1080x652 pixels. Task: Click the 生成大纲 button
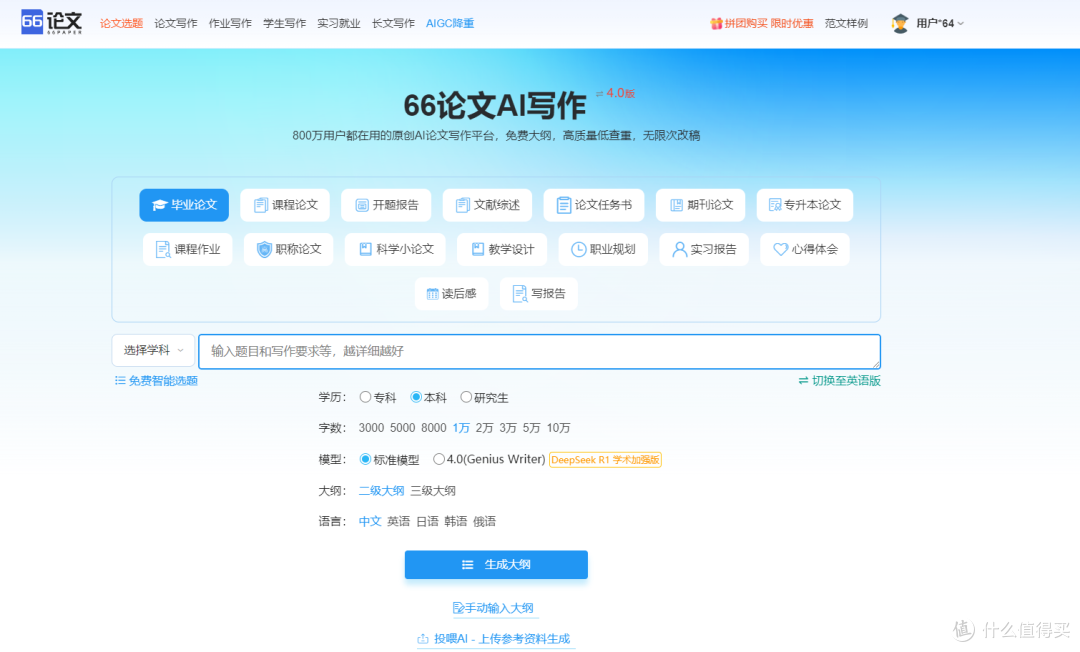pos(496,565)
